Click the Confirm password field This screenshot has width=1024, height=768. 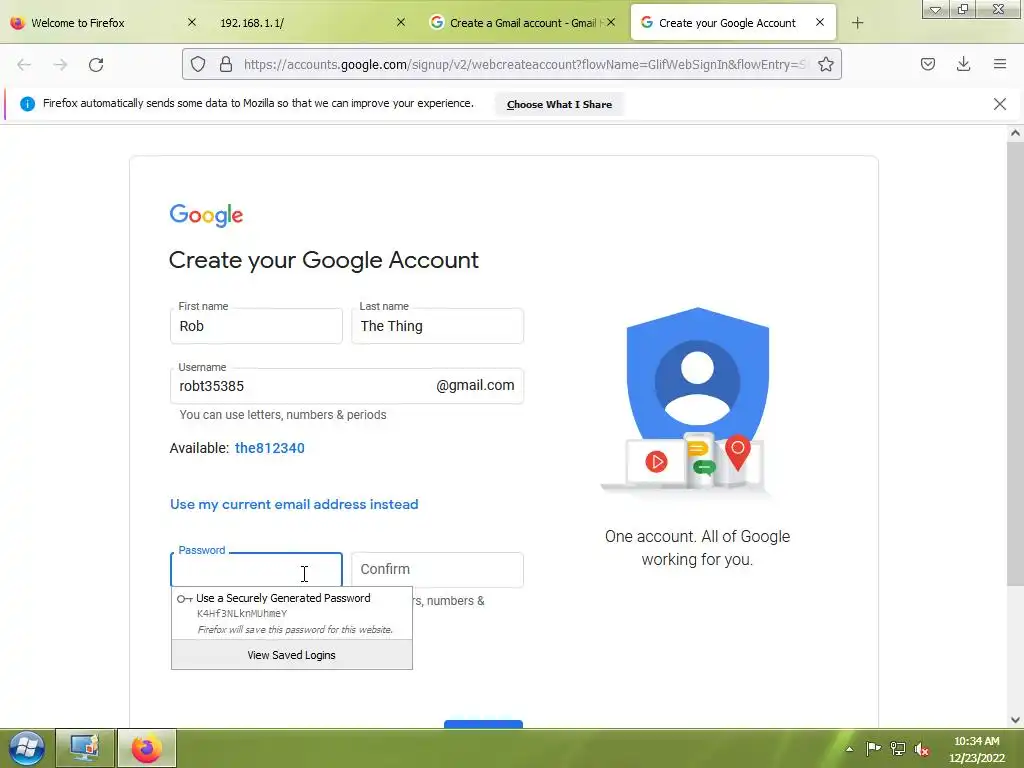pyautogui.click(x=438, y=569)
